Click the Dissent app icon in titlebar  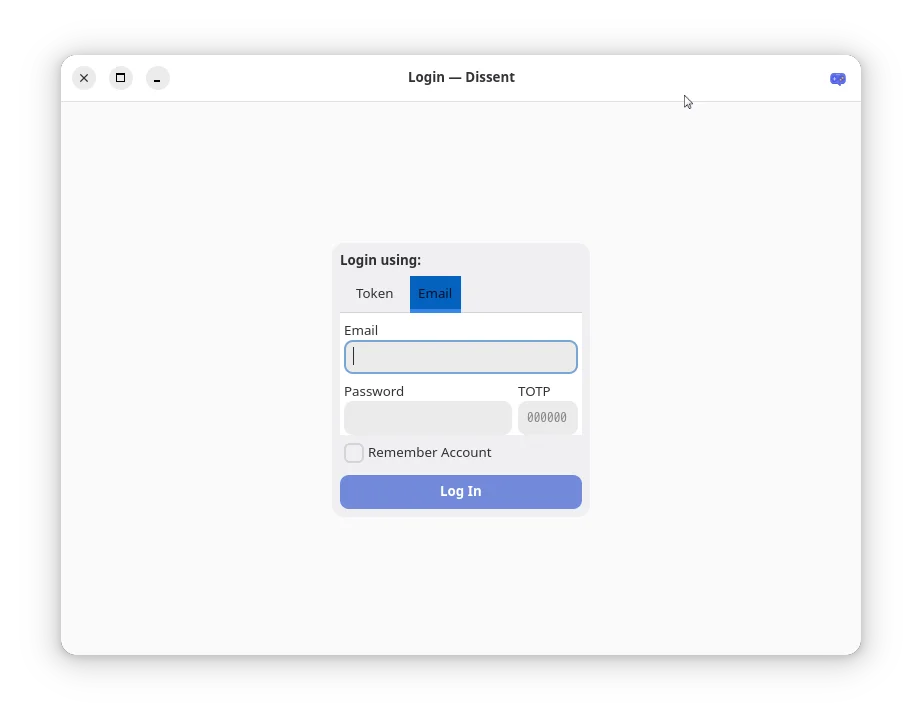[x=837, y=78]
